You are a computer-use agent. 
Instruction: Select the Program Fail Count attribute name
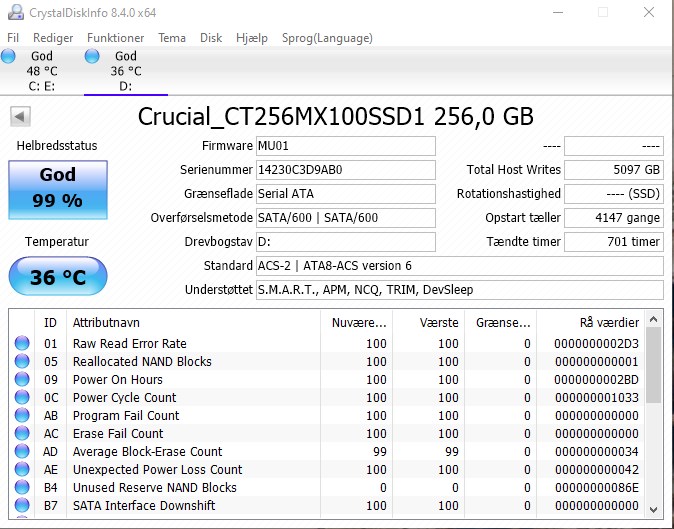click(126, 416)
